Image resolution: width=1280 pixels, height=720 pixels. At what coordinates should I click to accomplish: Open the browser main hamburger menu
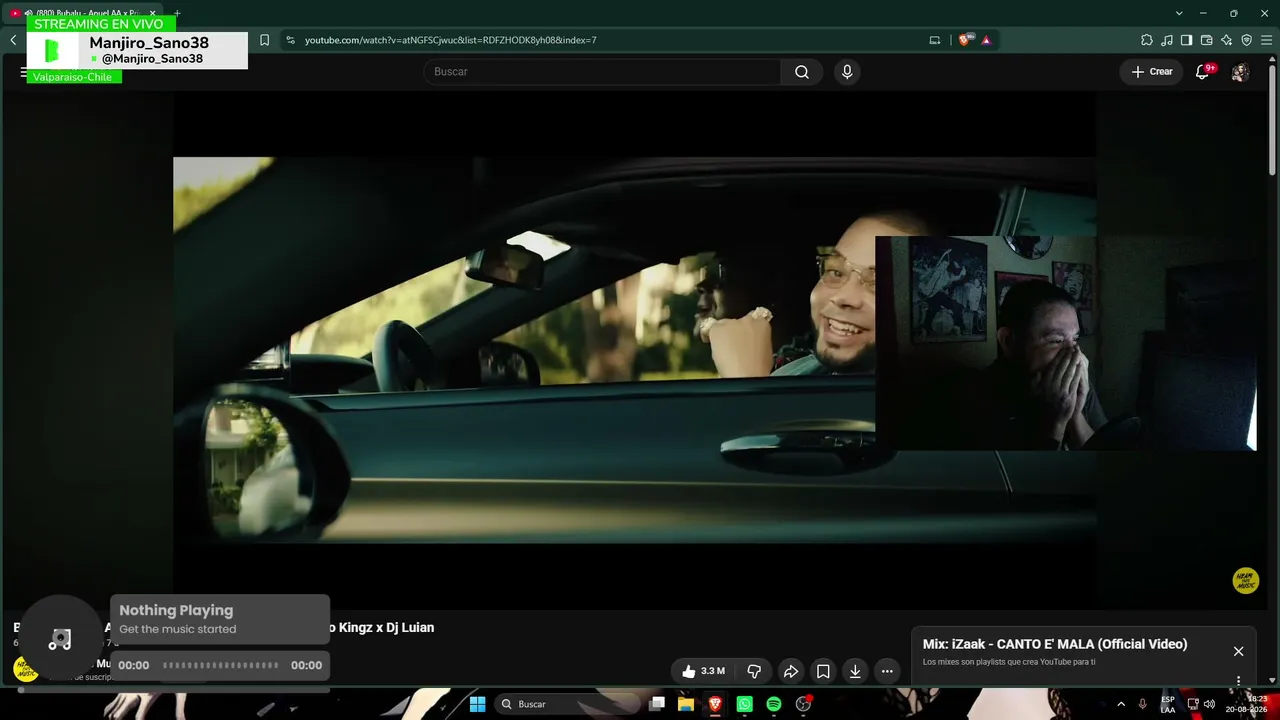[x=1266, y=40]
